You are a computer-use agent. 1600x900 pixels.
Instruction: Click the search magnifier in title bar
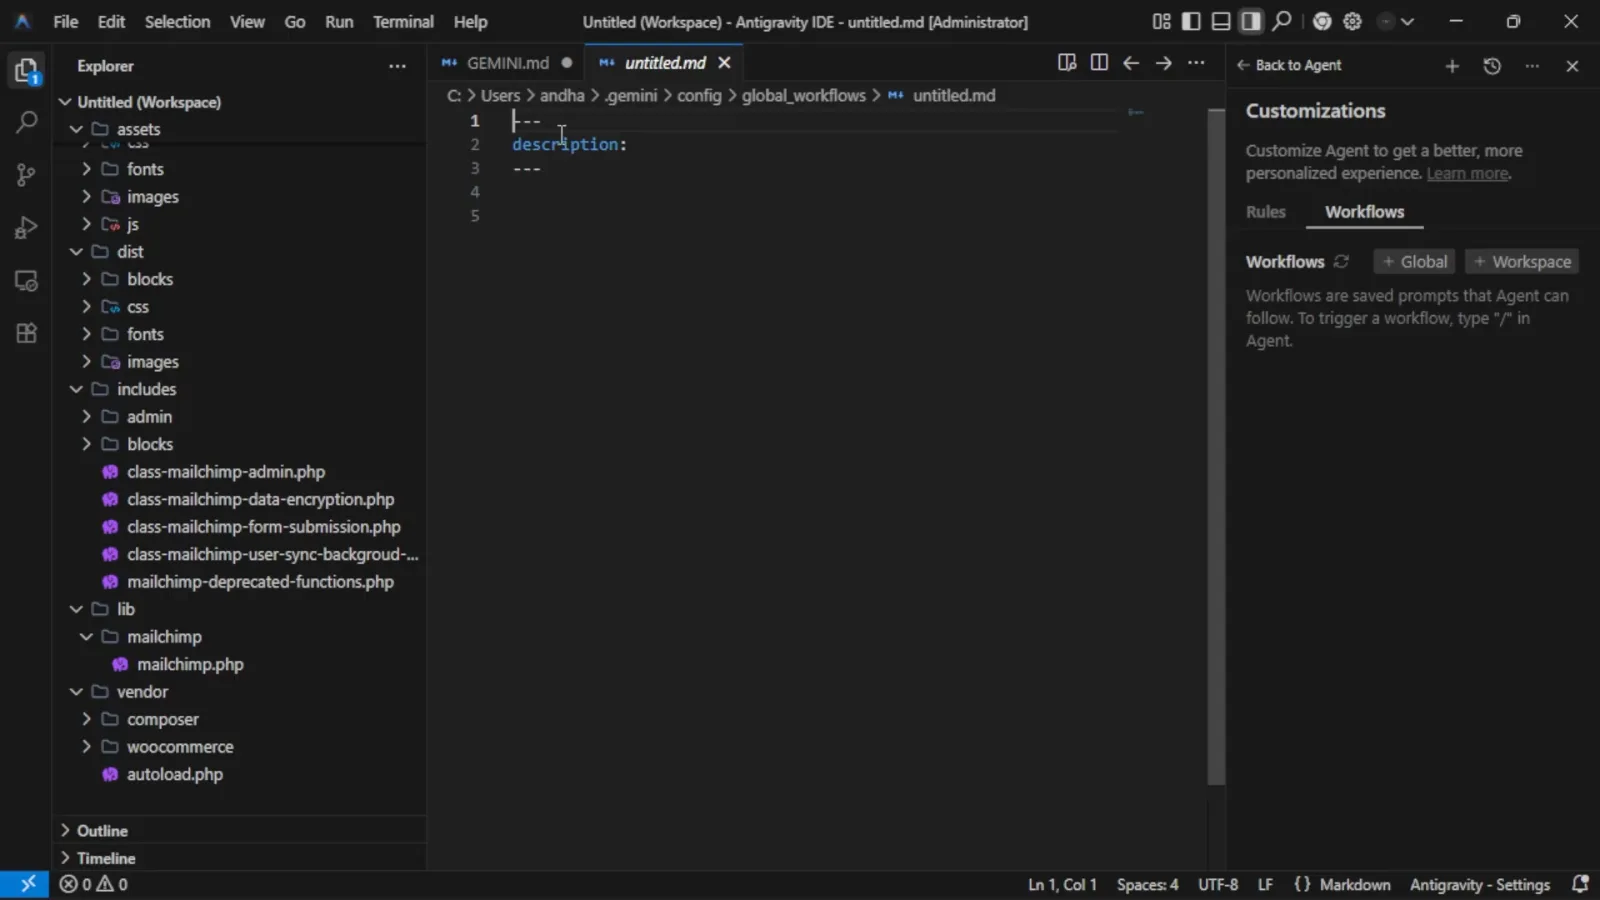tap(1282, 21)
